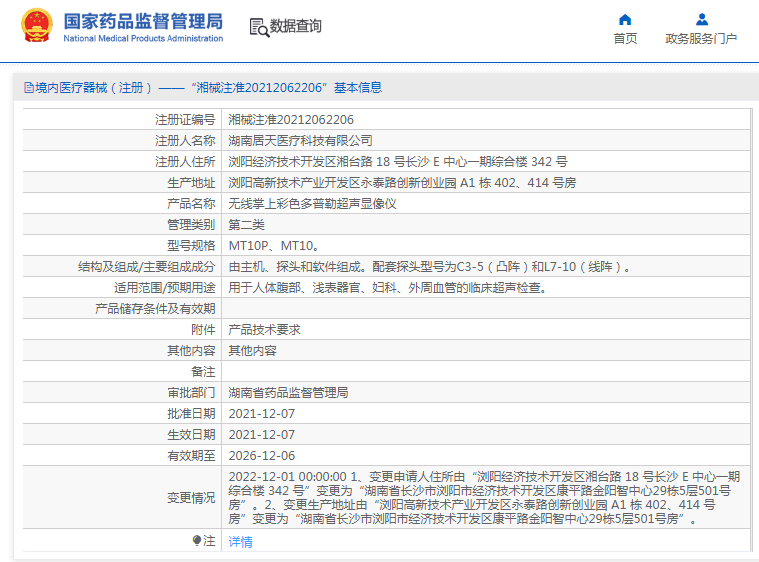Open the 数据查询 search icon

coord(259,27)
